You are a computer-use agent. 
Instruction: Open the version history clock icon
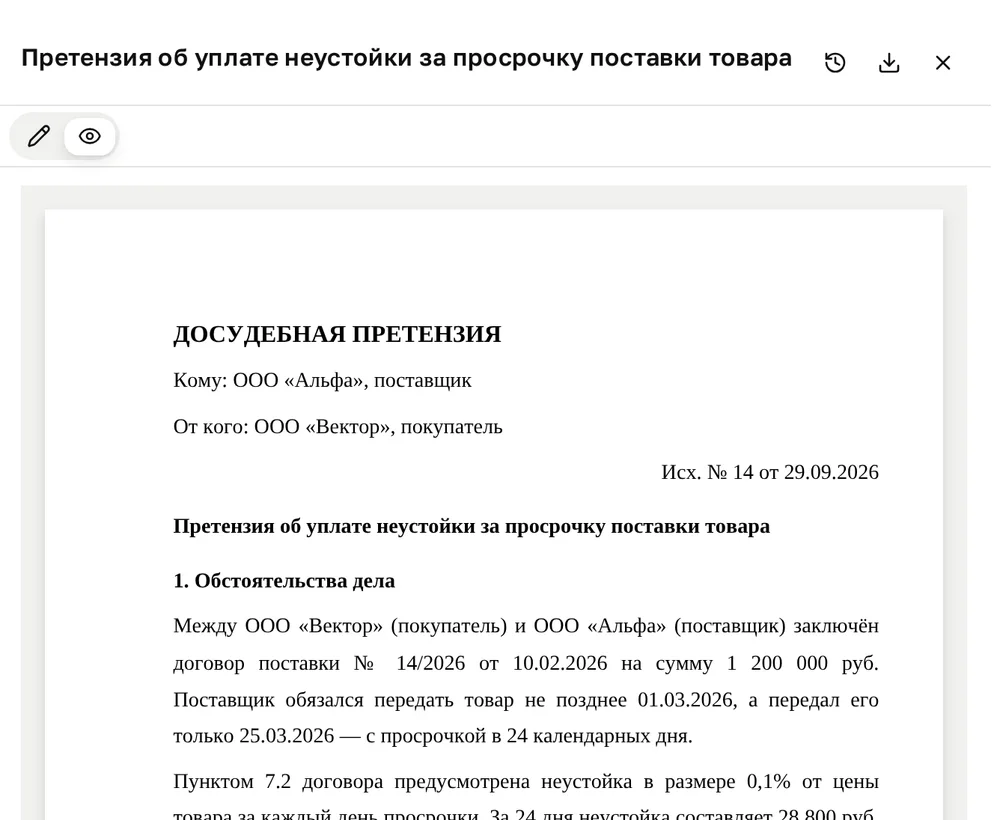[x=835, y=62]
